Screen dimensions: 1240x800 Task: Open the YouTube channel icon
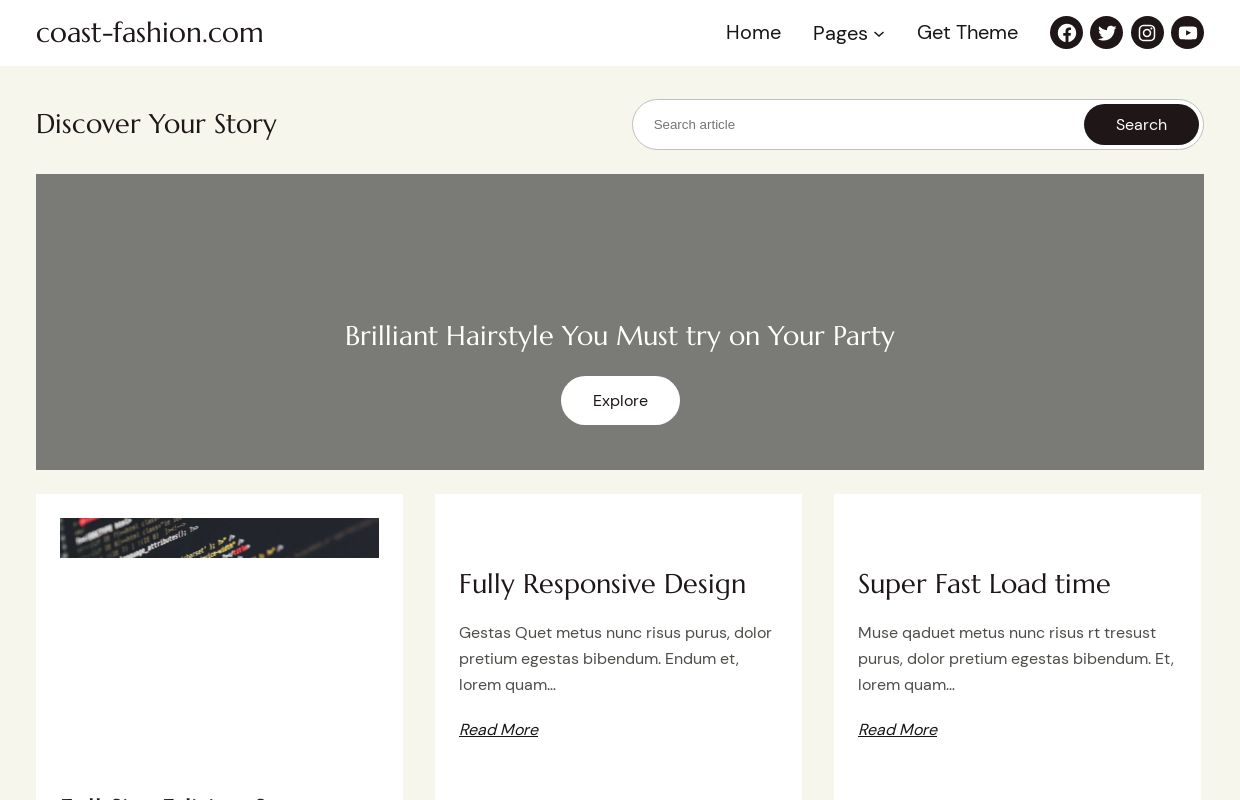tap(1187, 33)
